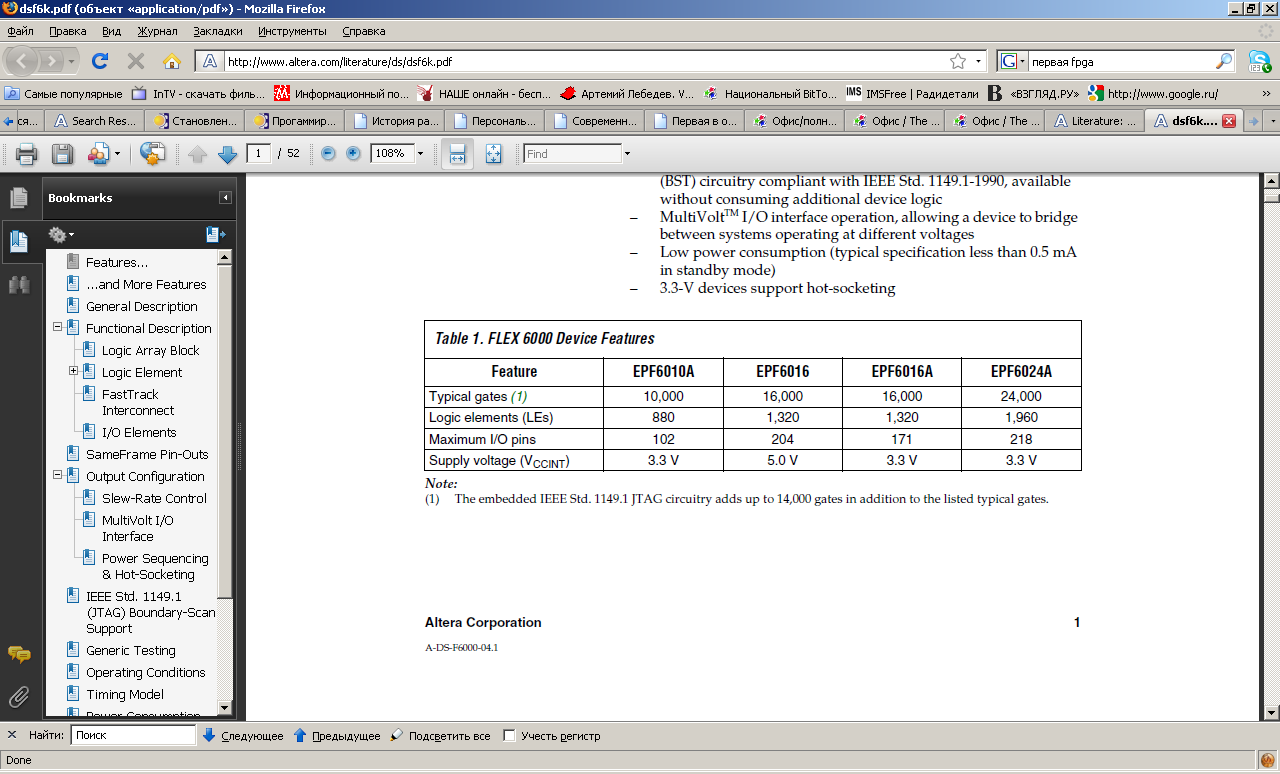Open the Справка menu

click(363, 31)
